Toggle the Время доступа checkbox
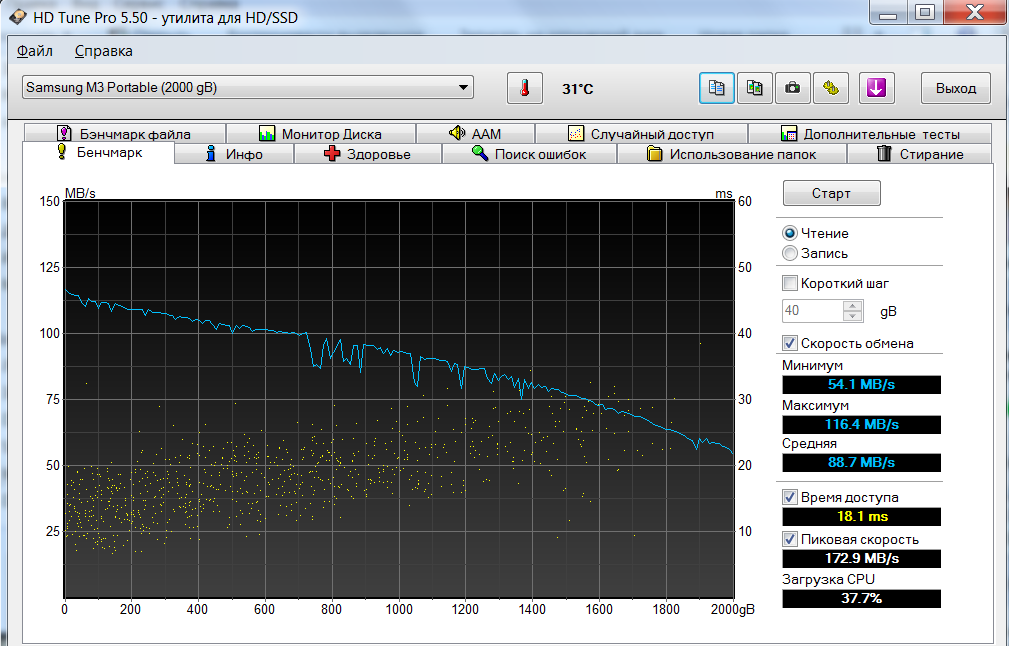This screenshot has height=646, width=1009. pos(790,497)
